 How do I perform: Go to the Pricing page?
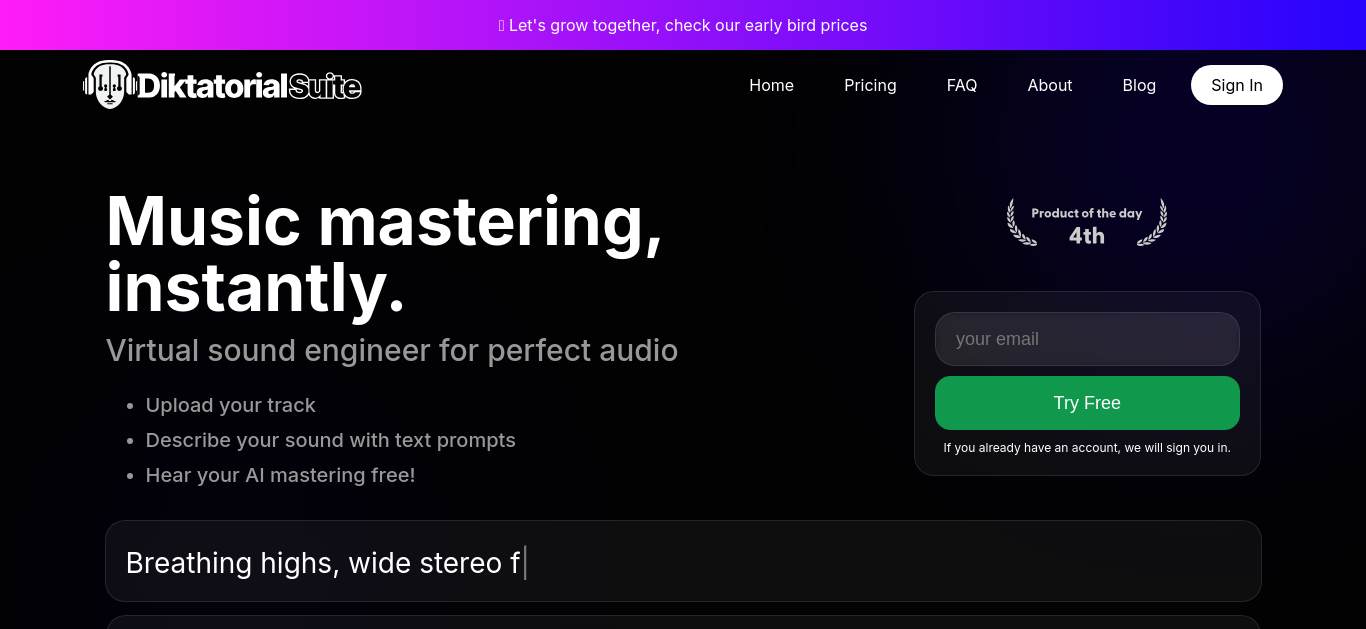870,85
